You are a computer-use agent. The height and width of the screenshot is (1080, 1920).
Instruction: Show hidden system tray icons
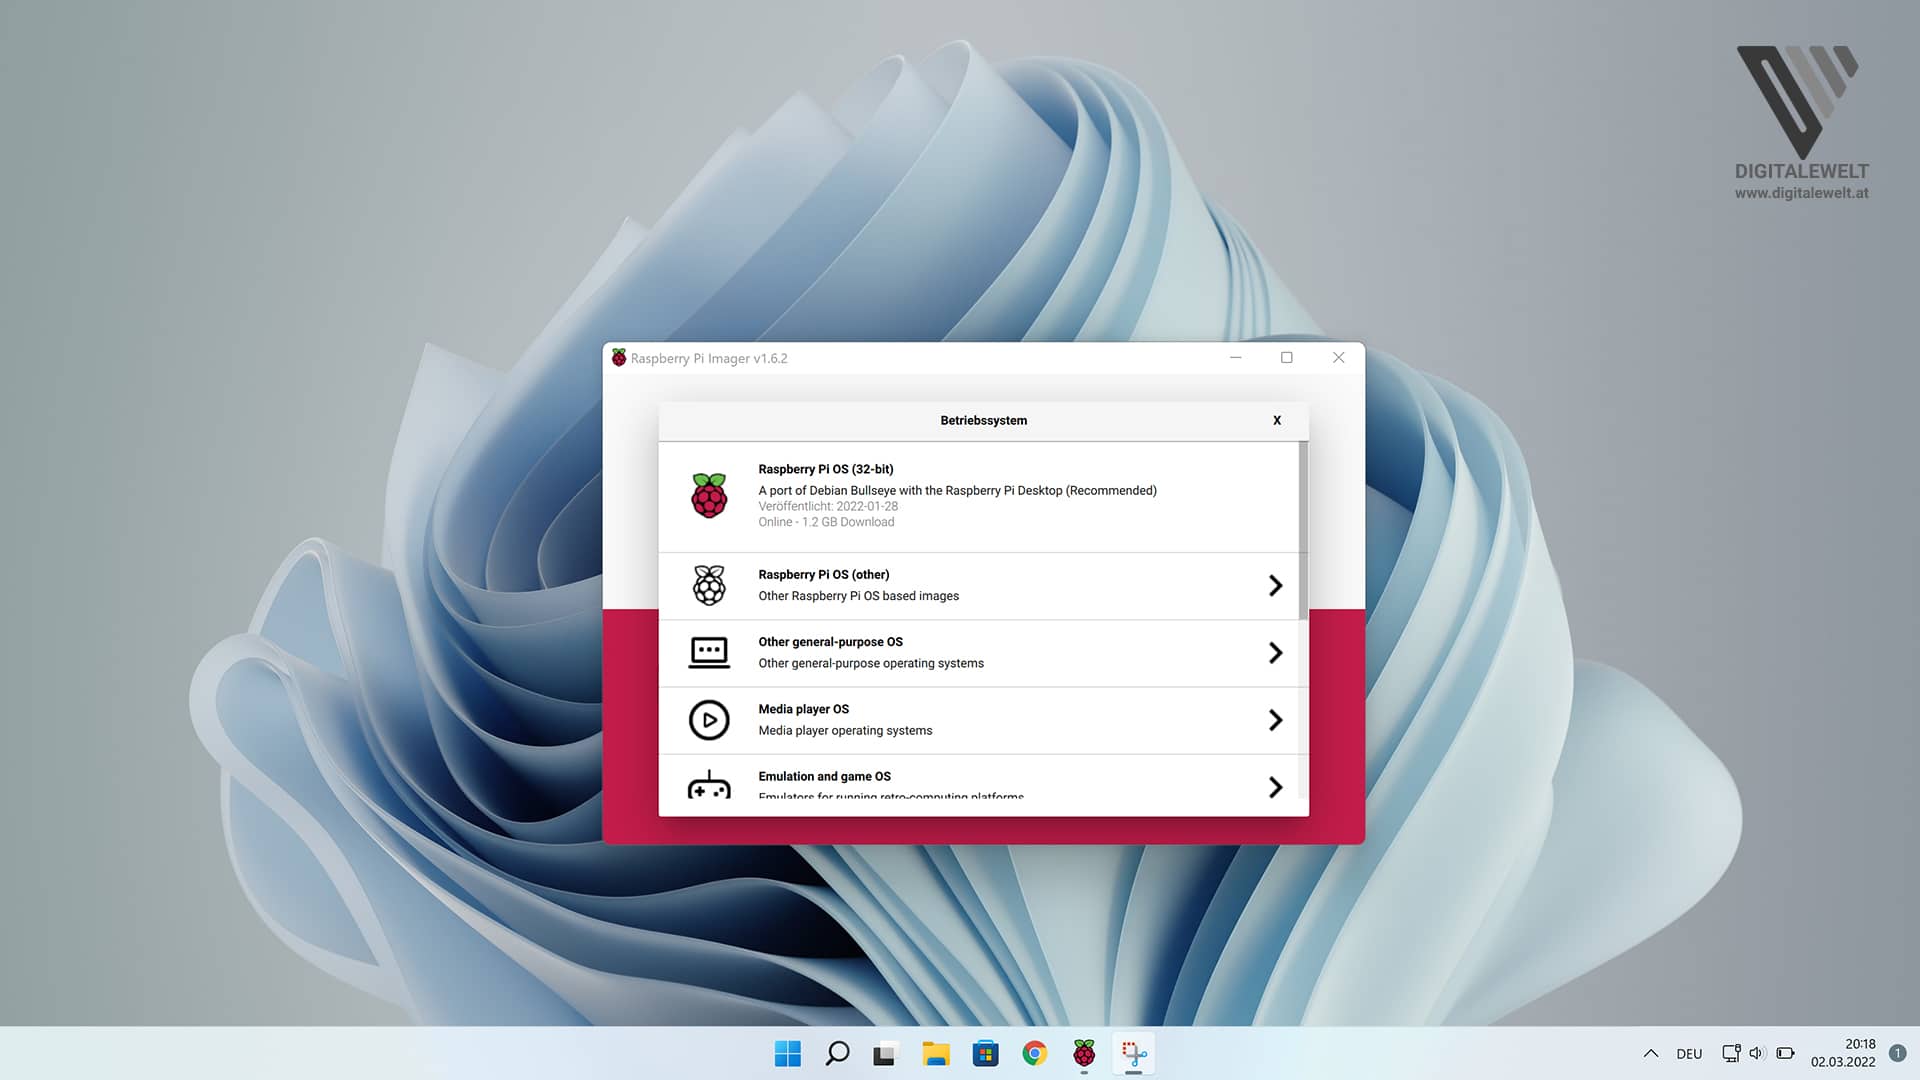1651,1054
